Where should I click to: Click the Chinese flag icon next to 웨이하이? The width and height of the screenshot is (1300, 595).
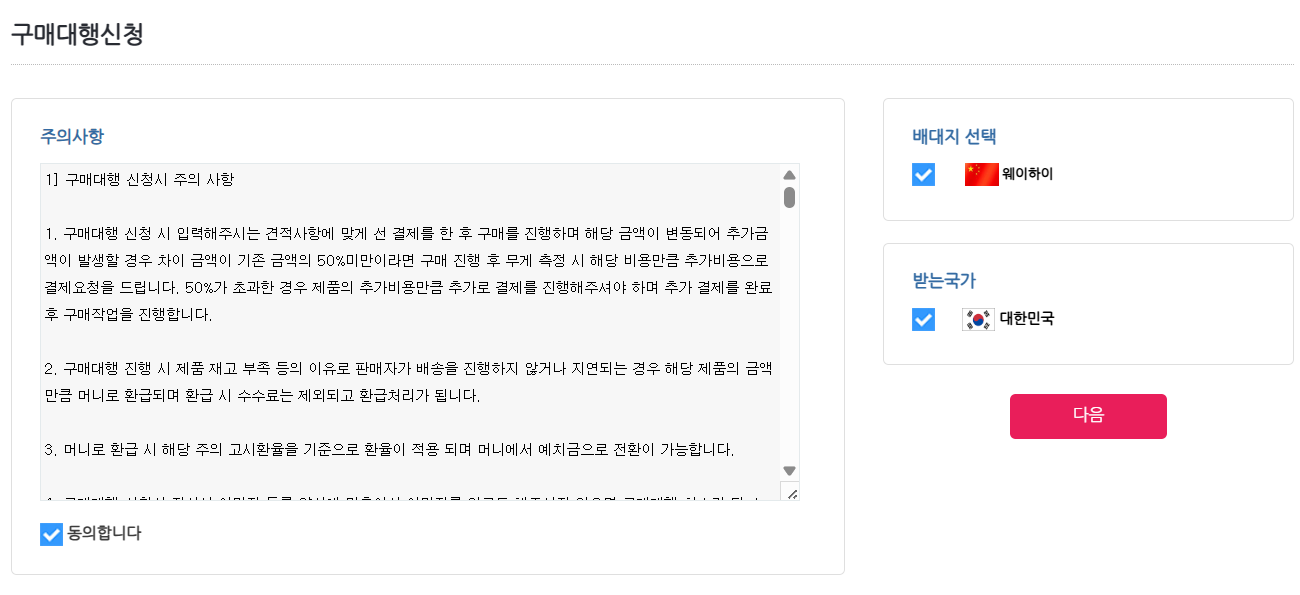tap(981, 173)
